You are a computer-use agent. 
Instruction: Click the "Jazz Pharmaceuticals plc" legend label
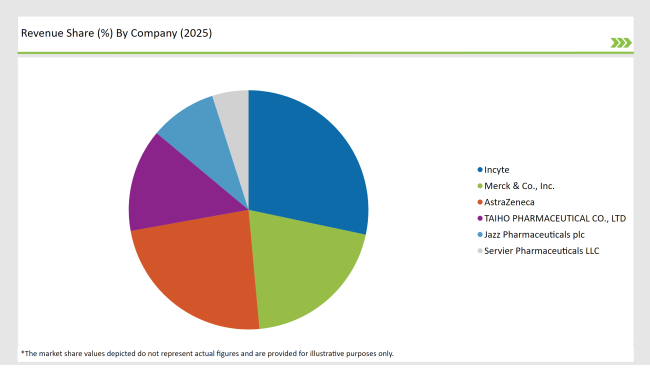click(x=534, y=235)
